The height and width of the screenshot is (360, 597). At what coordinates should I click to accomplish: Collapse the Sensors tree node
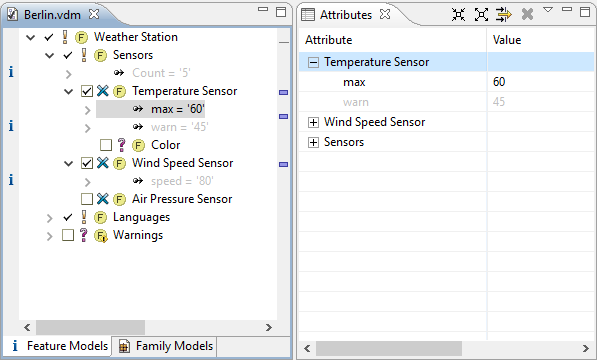click(x=49, y=56)
